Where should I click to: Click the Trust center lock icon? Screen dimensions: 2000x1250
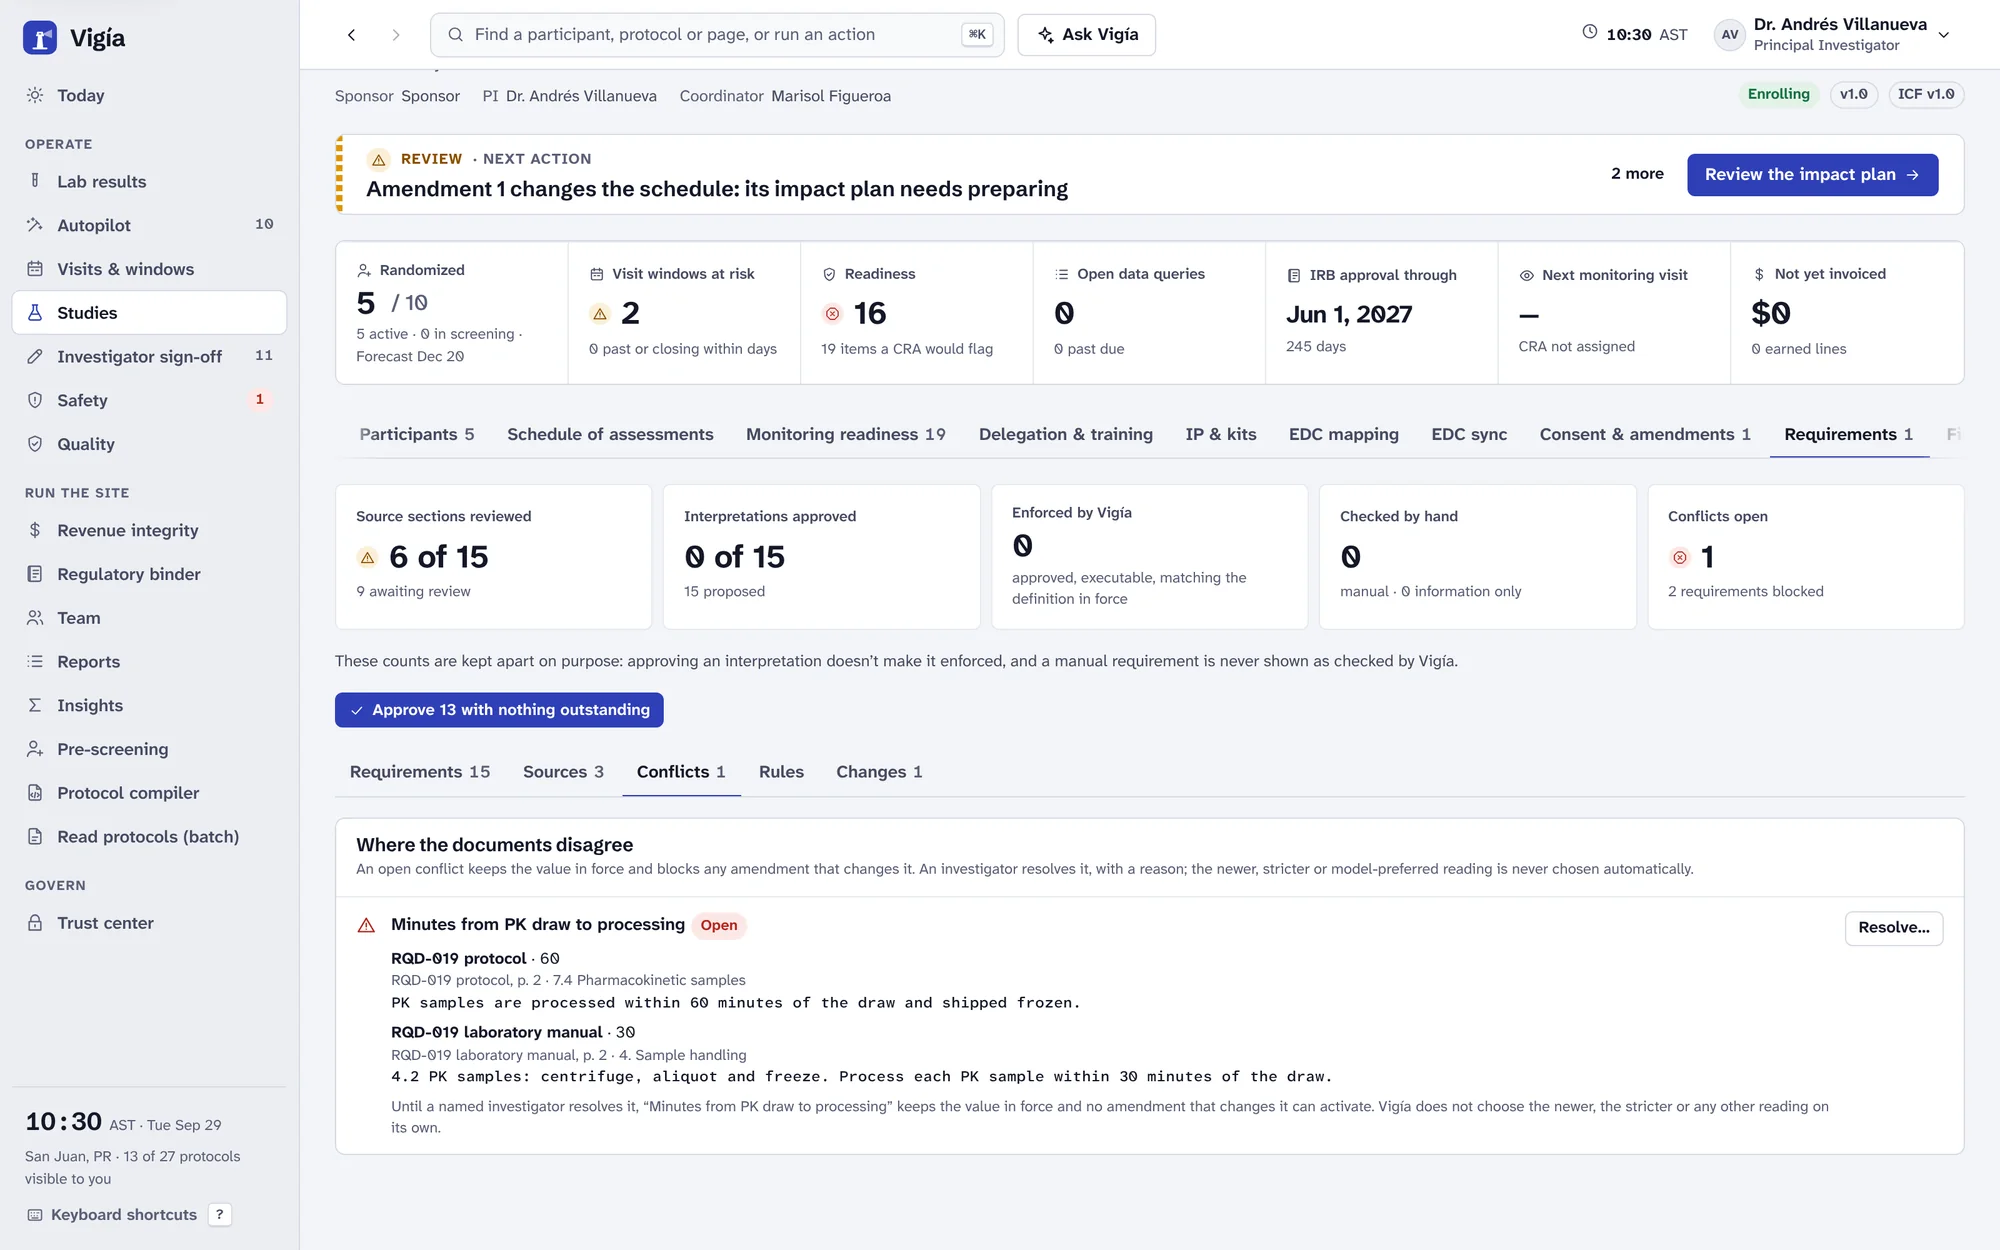(35, 923)
